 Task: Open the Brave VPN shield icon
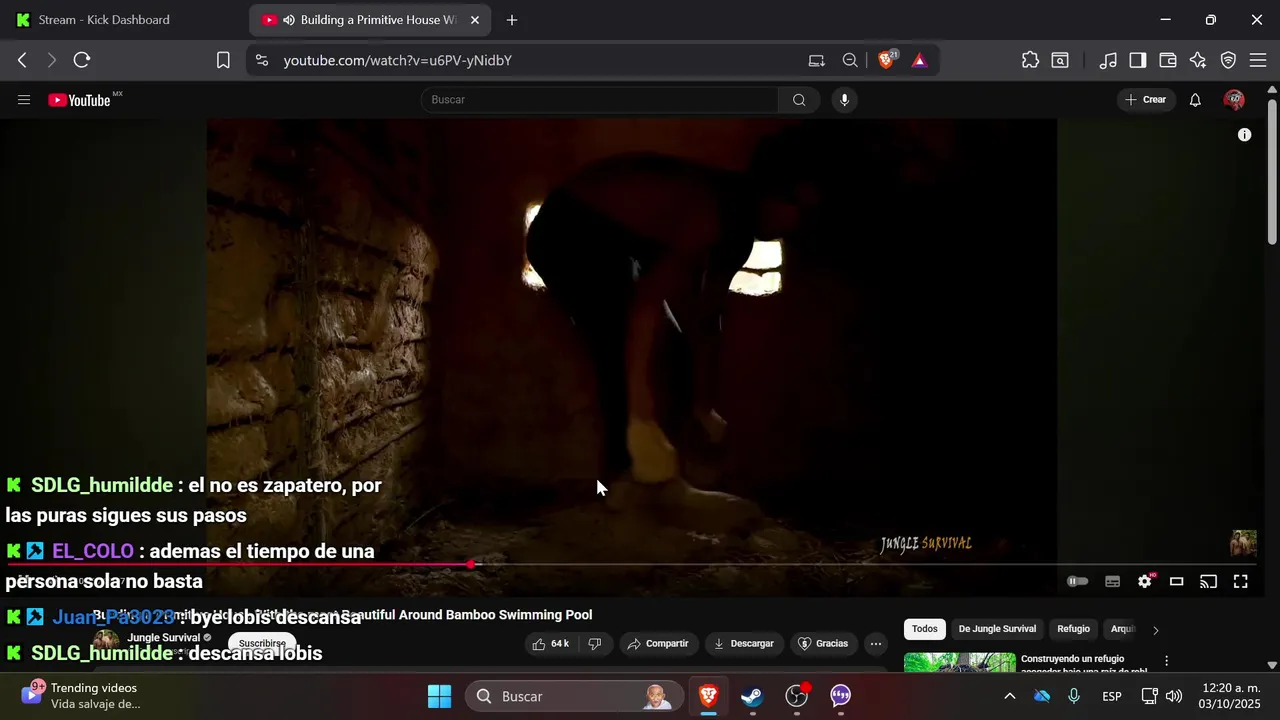pos(1228,60)
